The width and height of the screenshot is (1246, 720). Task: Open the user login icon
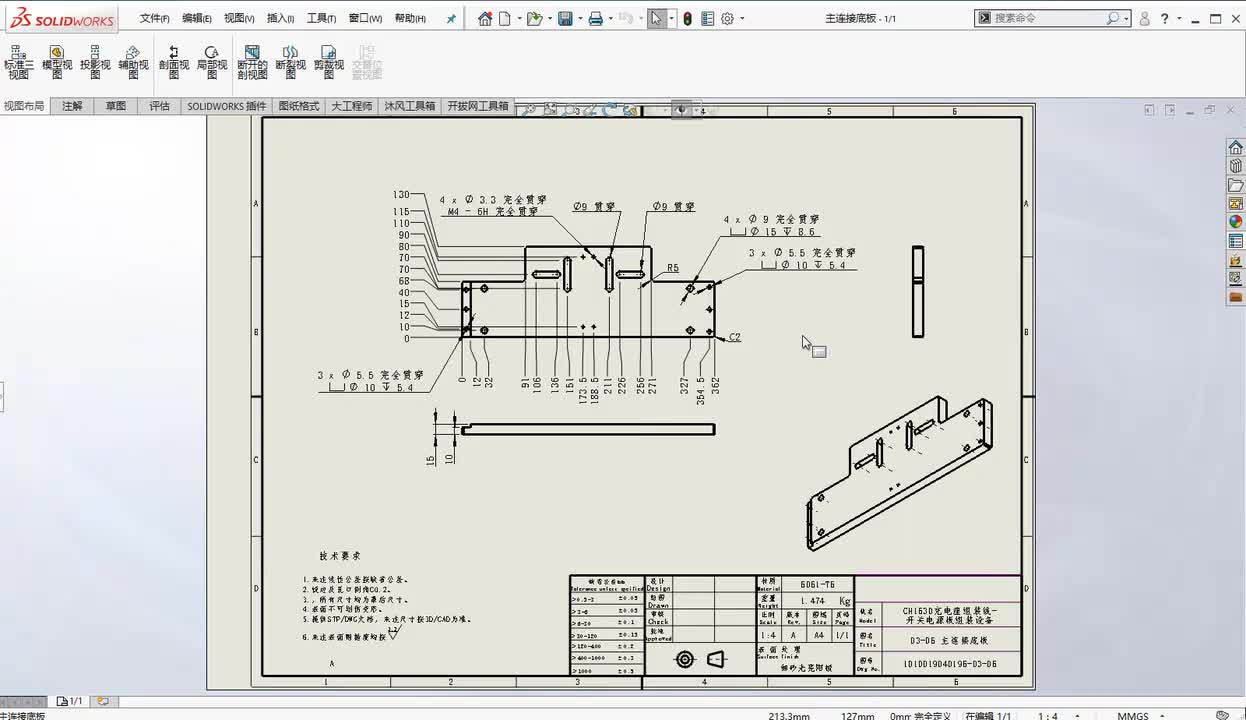1145,18
